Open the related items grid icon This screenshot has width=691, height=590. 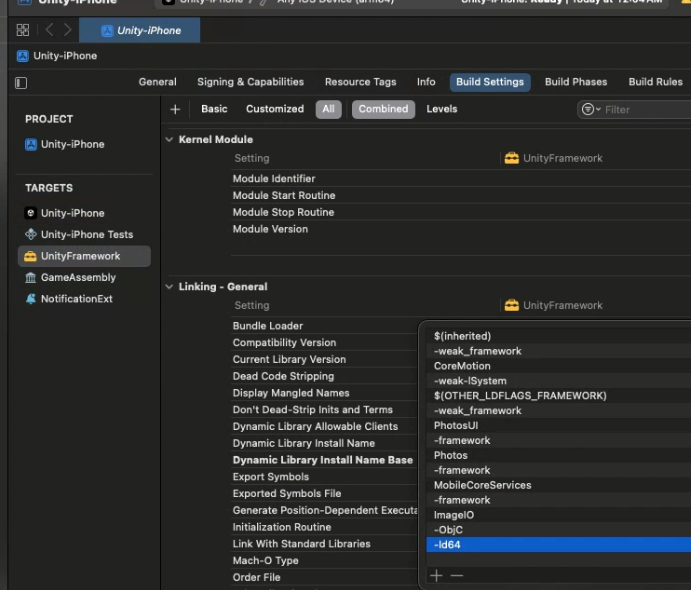tap(23, 30)
